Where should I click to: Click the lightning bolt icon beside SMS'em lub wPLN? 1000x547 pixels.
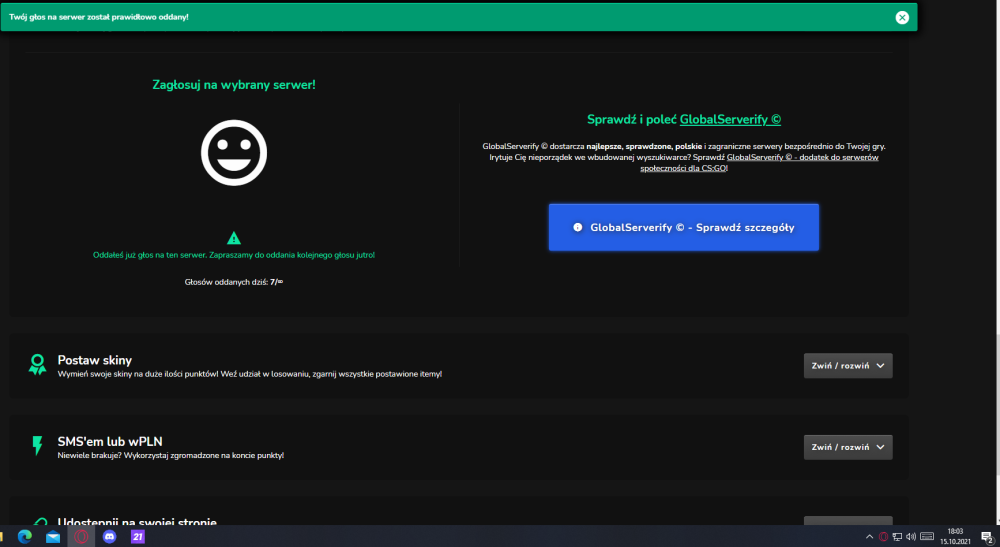(x=38, y=446)
